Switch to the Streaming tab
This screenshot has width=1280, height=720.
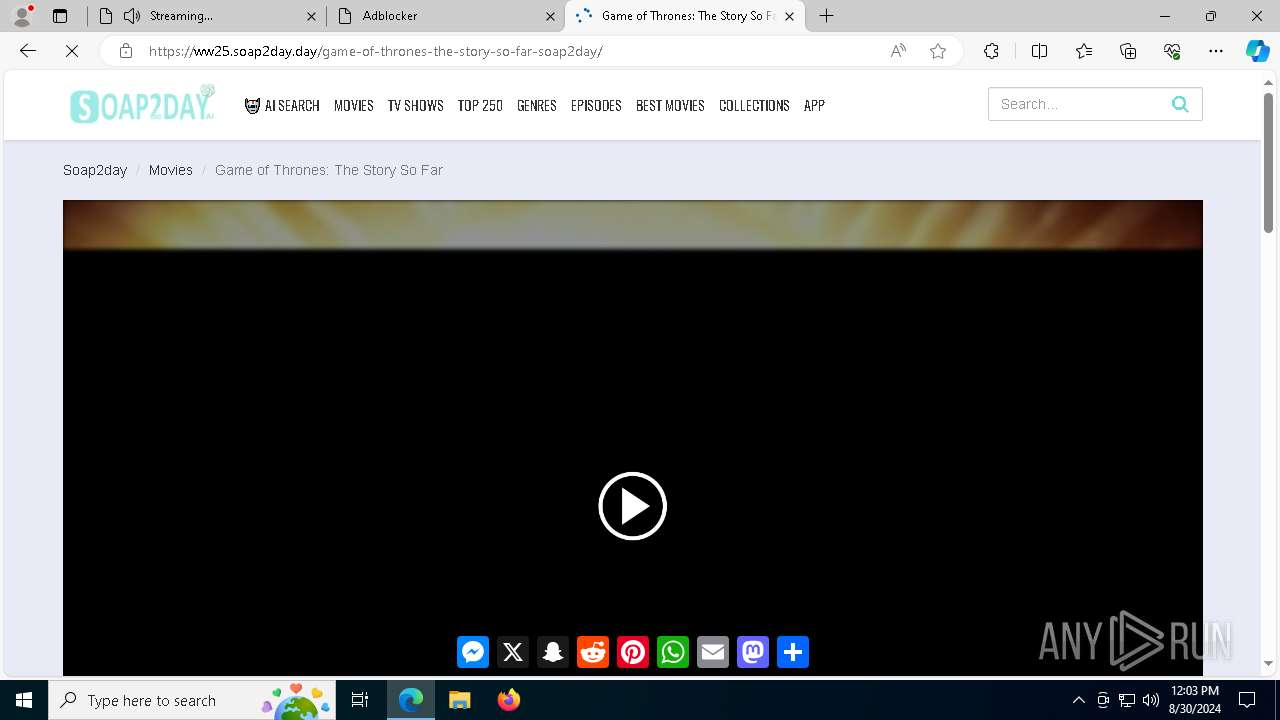coord(206,16)
